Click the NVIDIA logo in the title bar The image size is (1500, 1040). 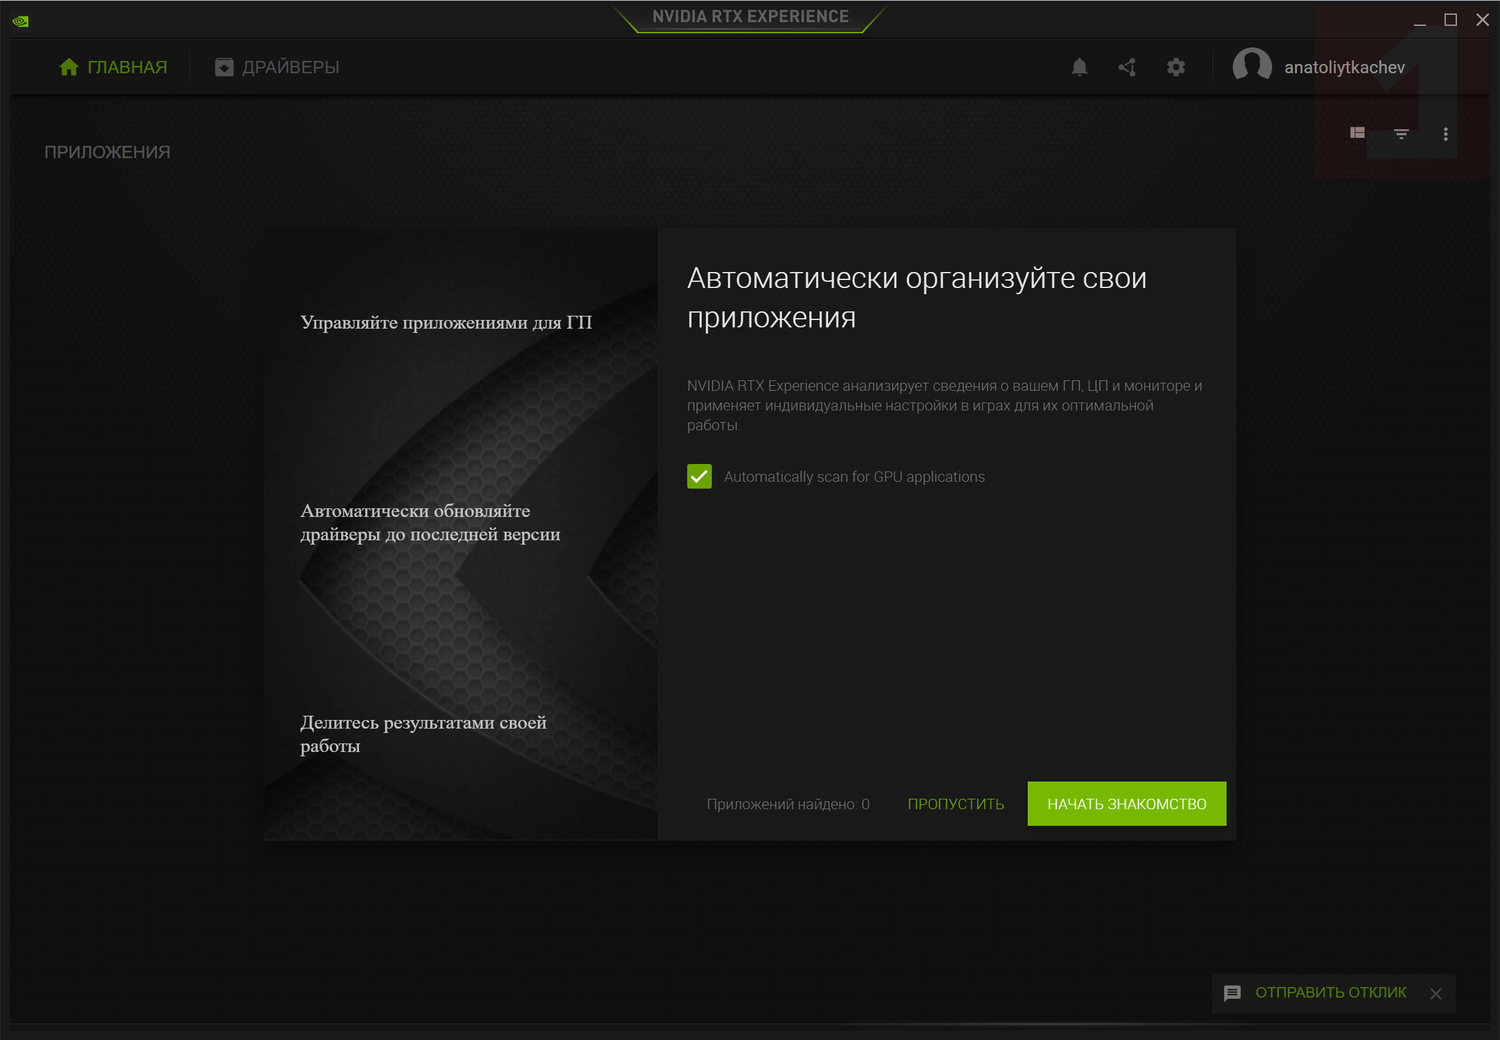point(20,20)
